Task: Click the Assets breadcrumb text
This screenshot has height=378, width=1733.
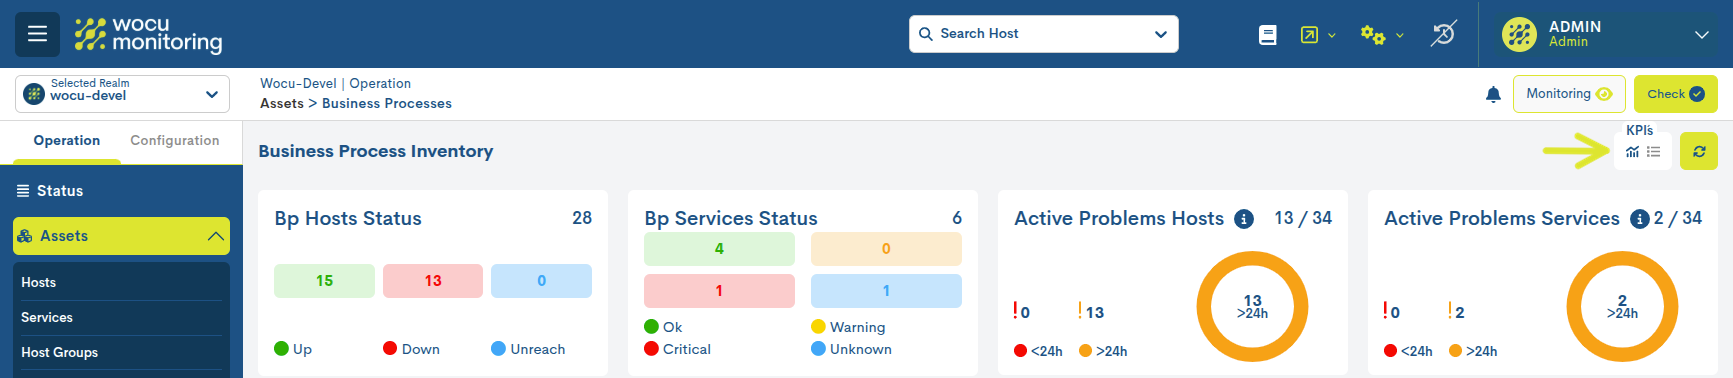Action: (x=282, y=104)
